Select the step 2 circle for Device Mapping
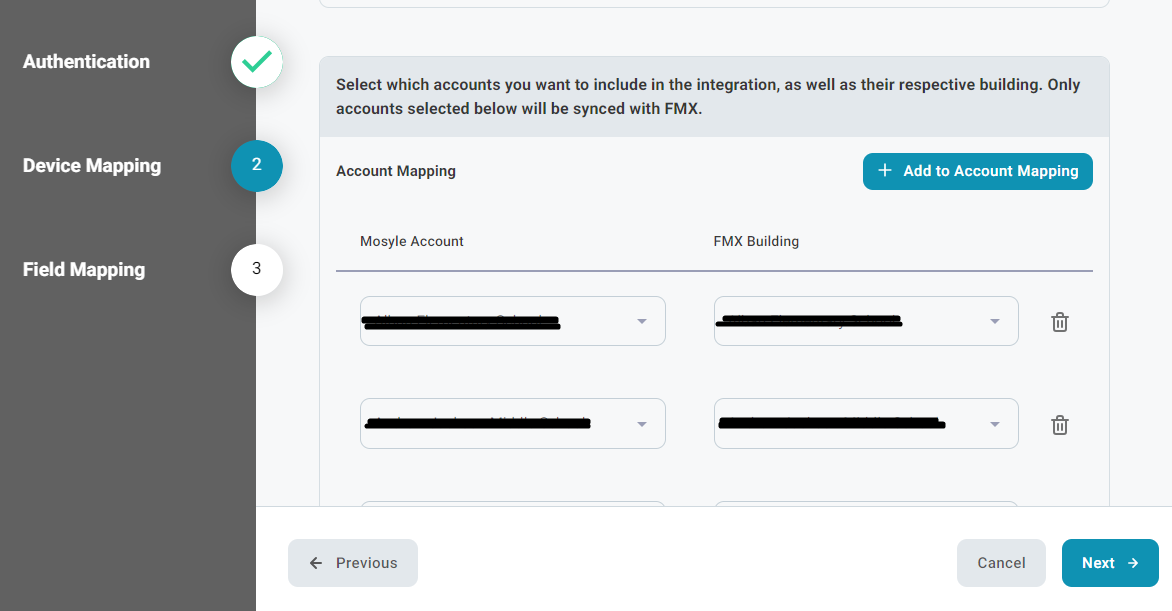Screen dimensions: 1172x611 [256, 166]
